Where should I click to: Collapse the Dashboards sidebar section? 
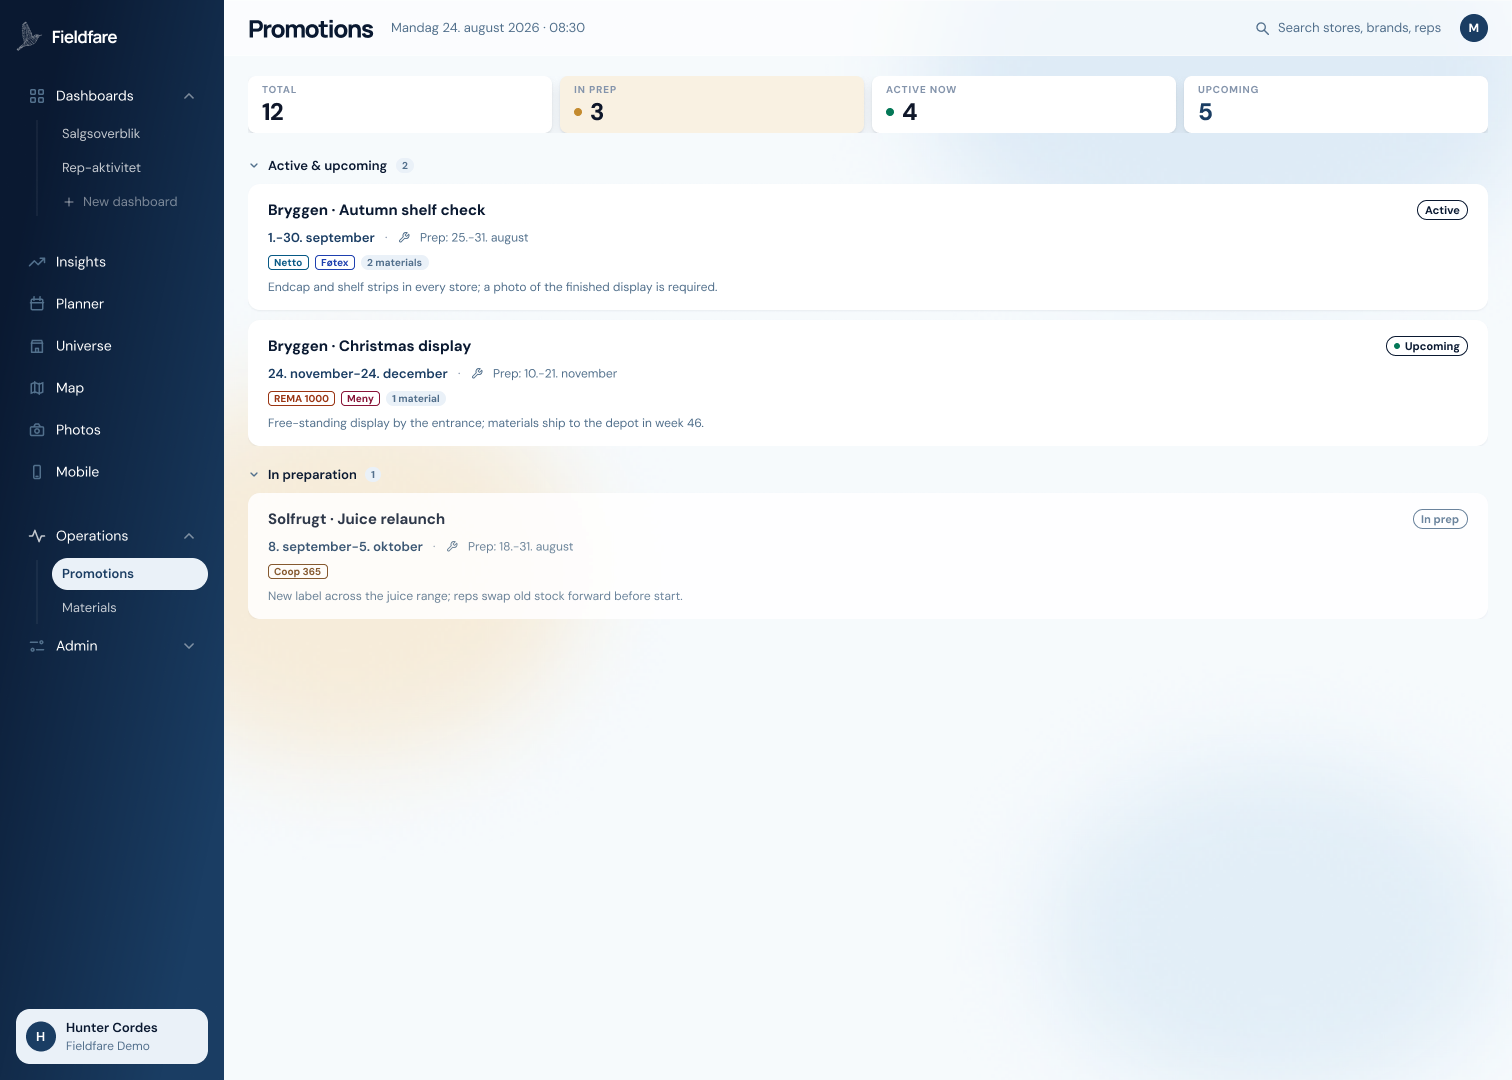pos(189,96)
